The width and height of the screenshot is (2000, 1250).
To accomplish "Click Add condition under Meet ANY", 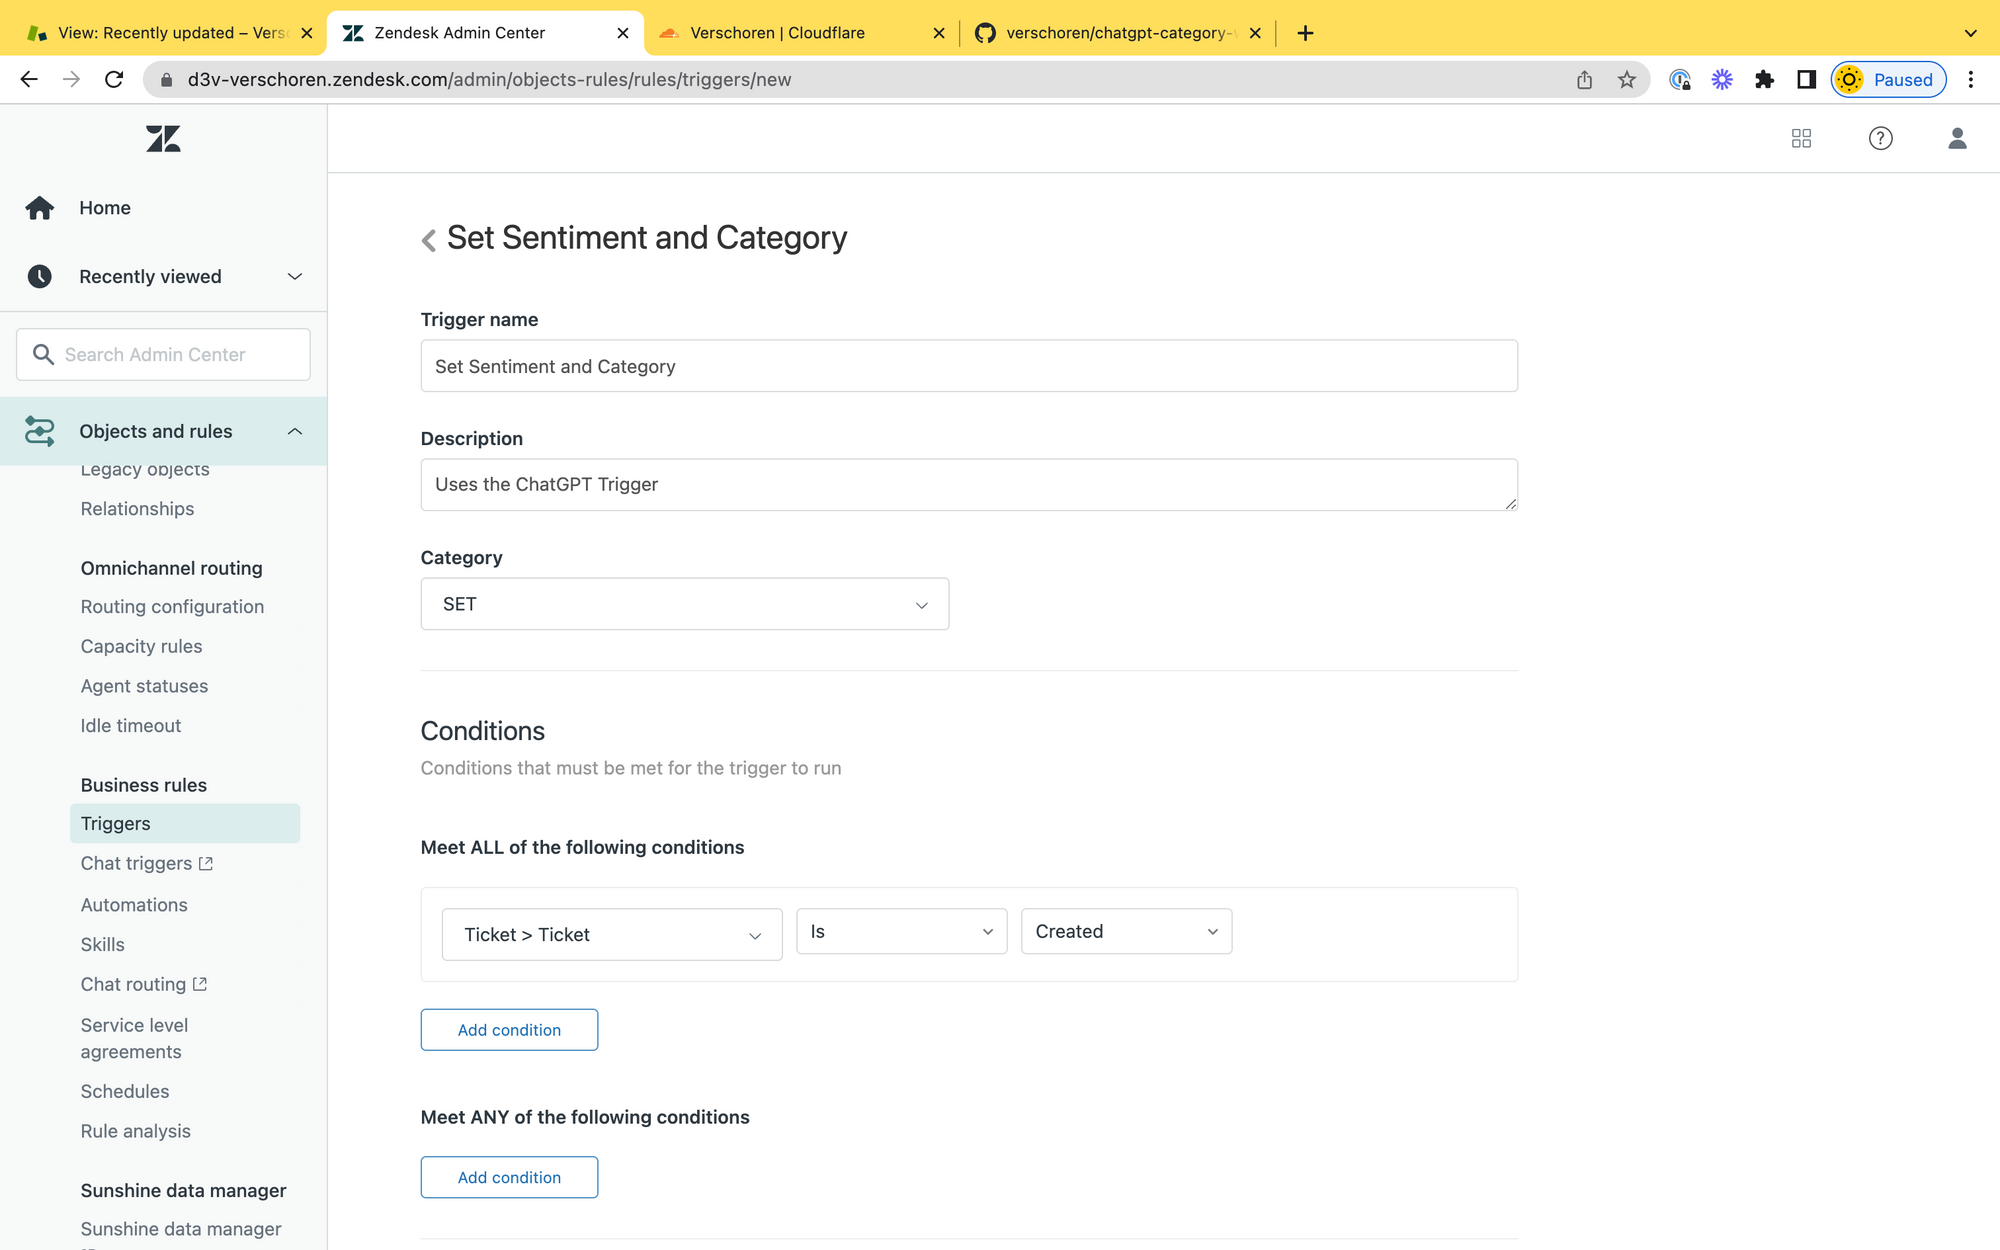I will (509, 1178).
